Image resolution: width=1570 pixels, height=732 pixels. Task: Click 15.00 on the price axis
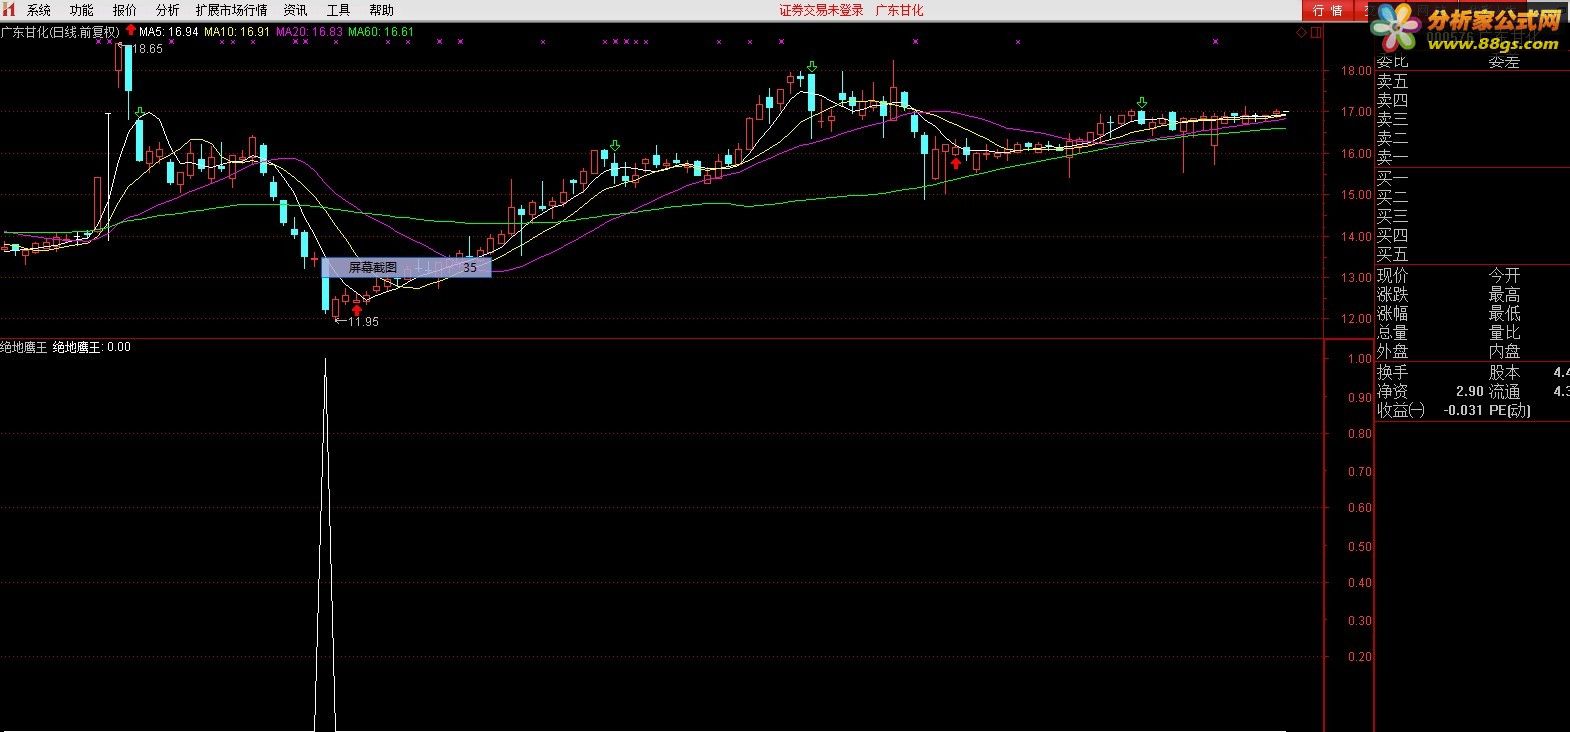[x=1357, y=195]
